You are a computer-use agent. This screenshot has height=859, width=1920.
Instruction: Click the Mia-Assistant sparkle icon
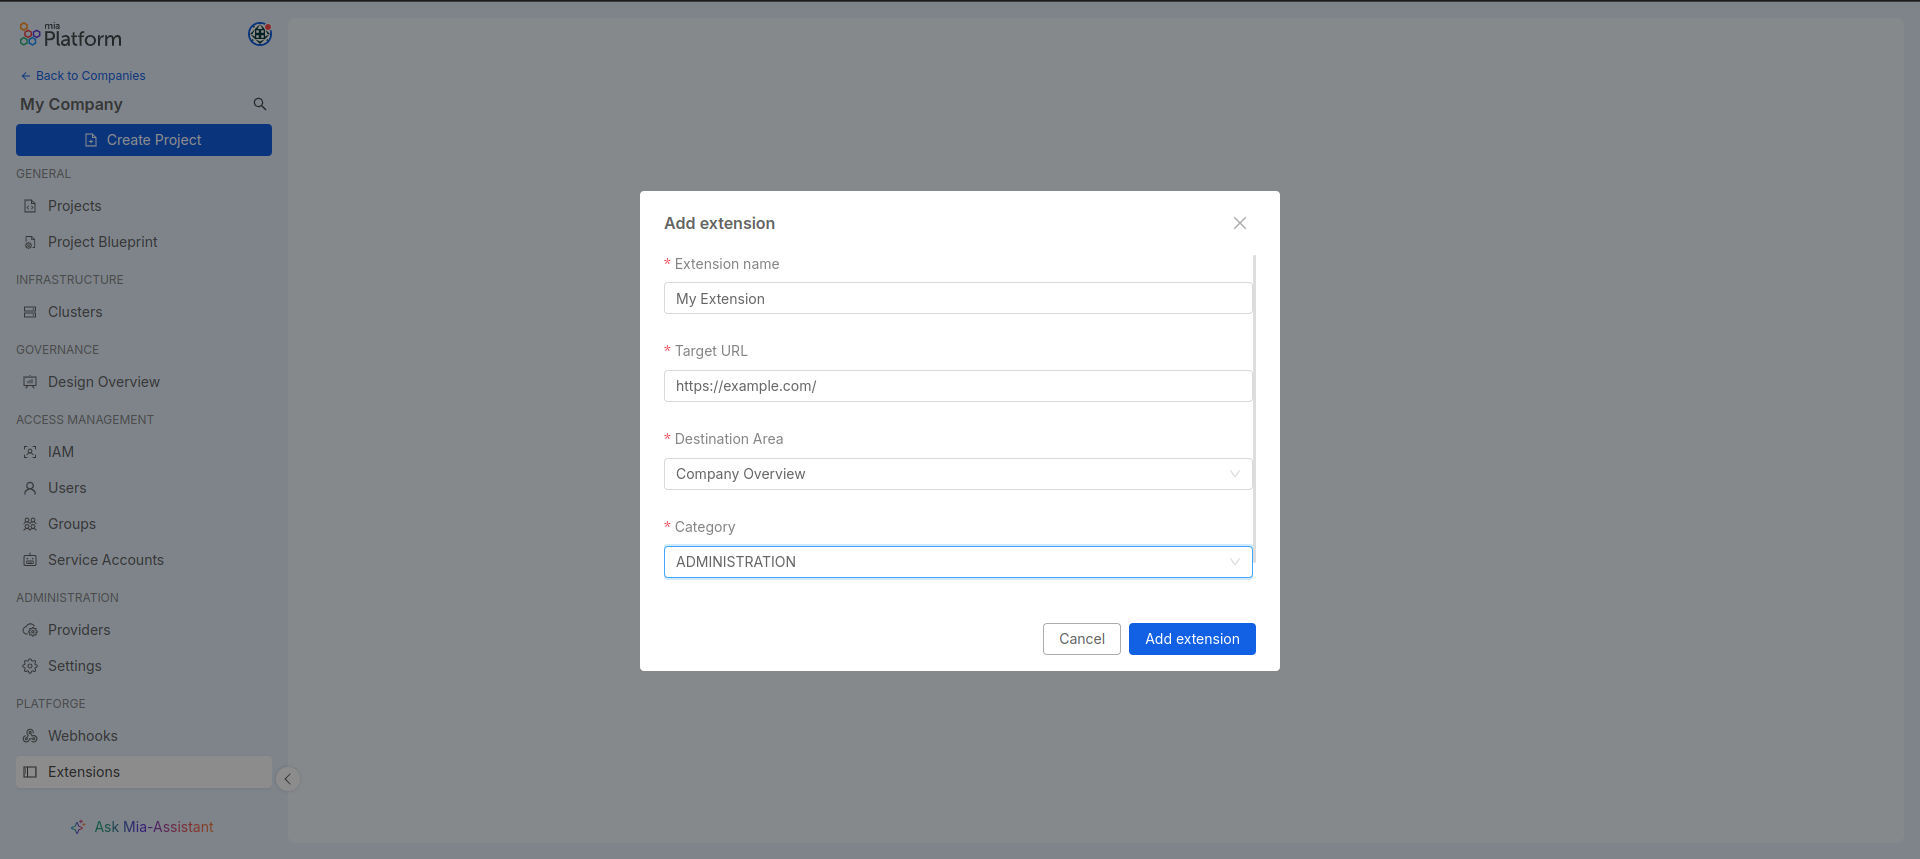point(78,827)
